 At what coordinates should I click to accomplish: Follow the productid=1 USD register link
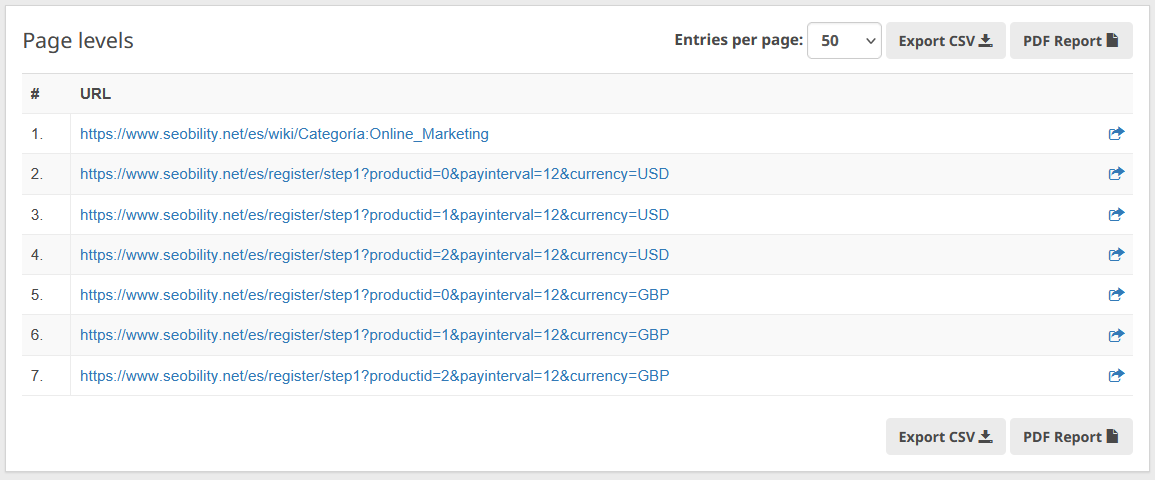pos(374,215)
